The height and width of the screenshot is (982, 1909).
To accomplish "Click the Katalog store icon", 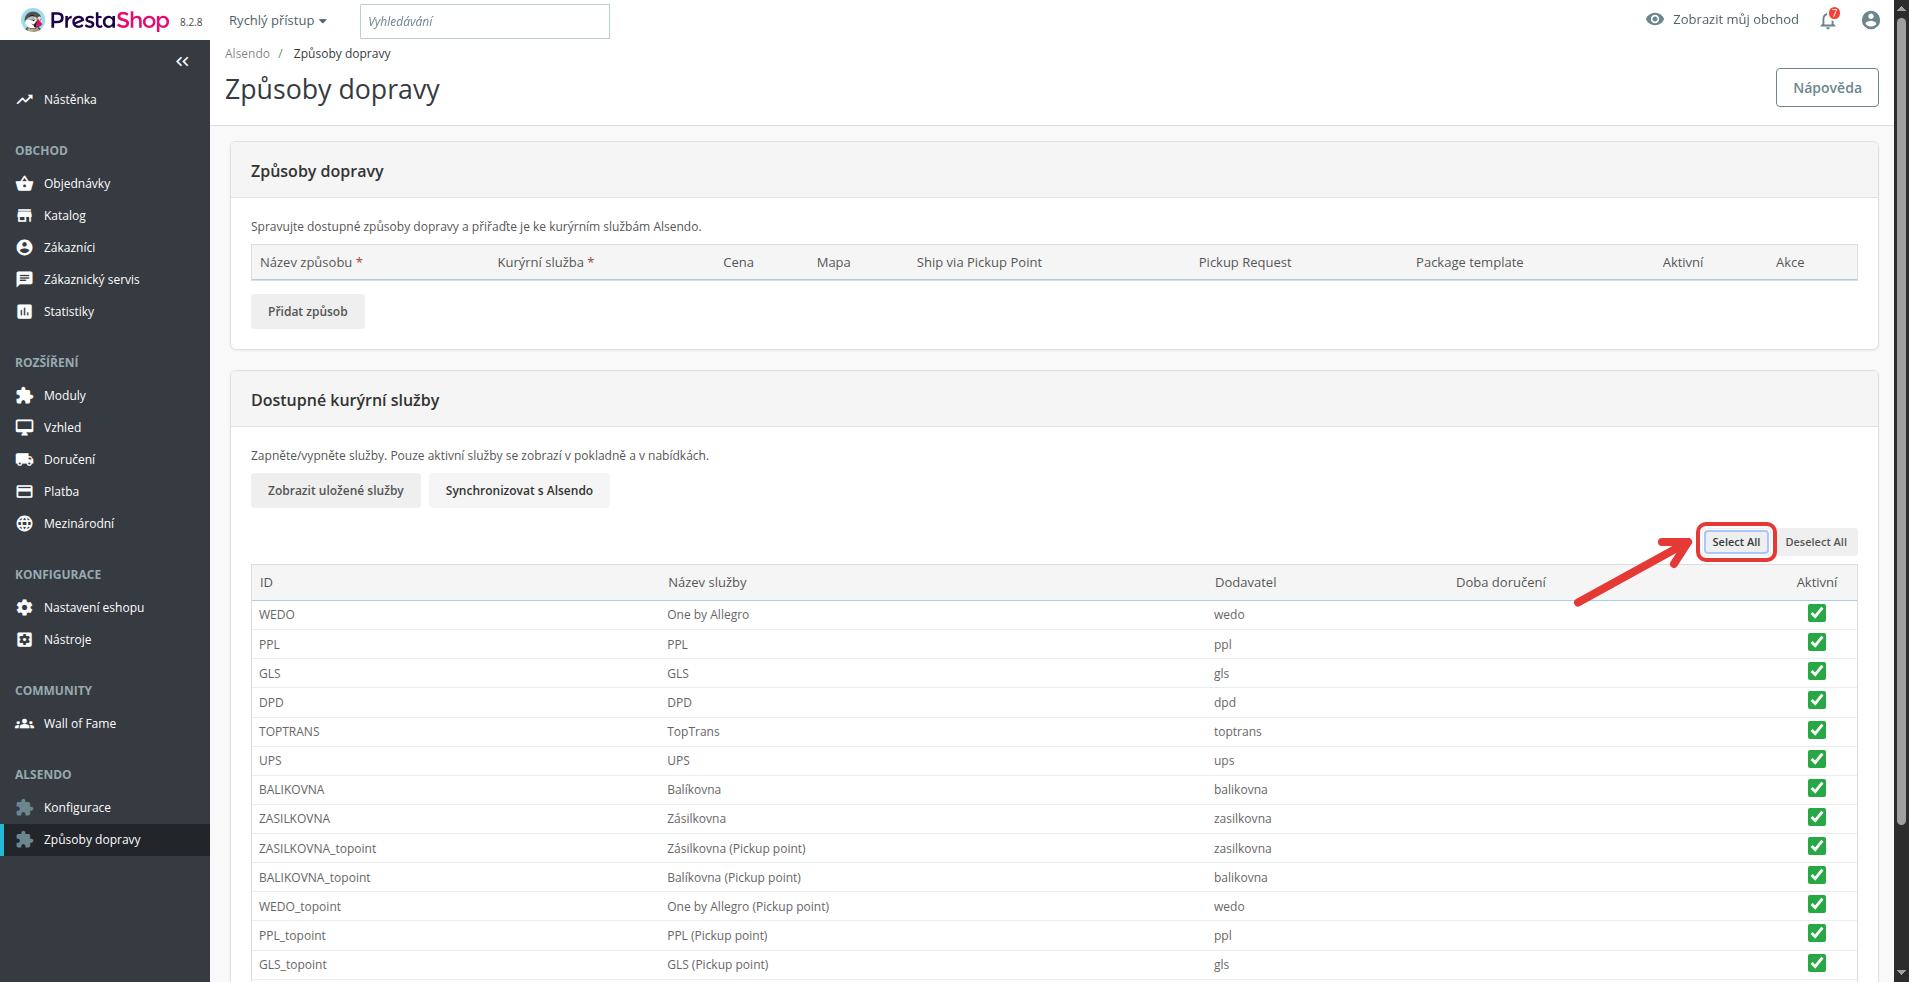I will [25, 216].
